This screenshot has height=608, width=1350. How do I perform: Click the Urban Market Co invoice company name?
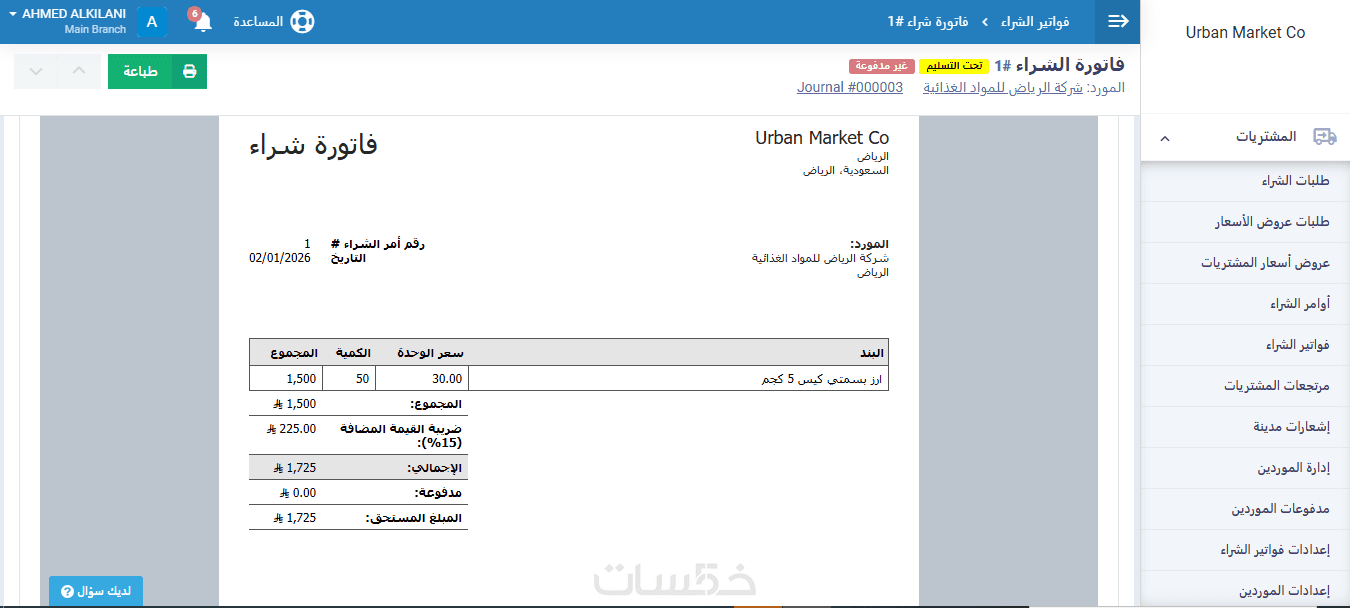pos(822,138)
